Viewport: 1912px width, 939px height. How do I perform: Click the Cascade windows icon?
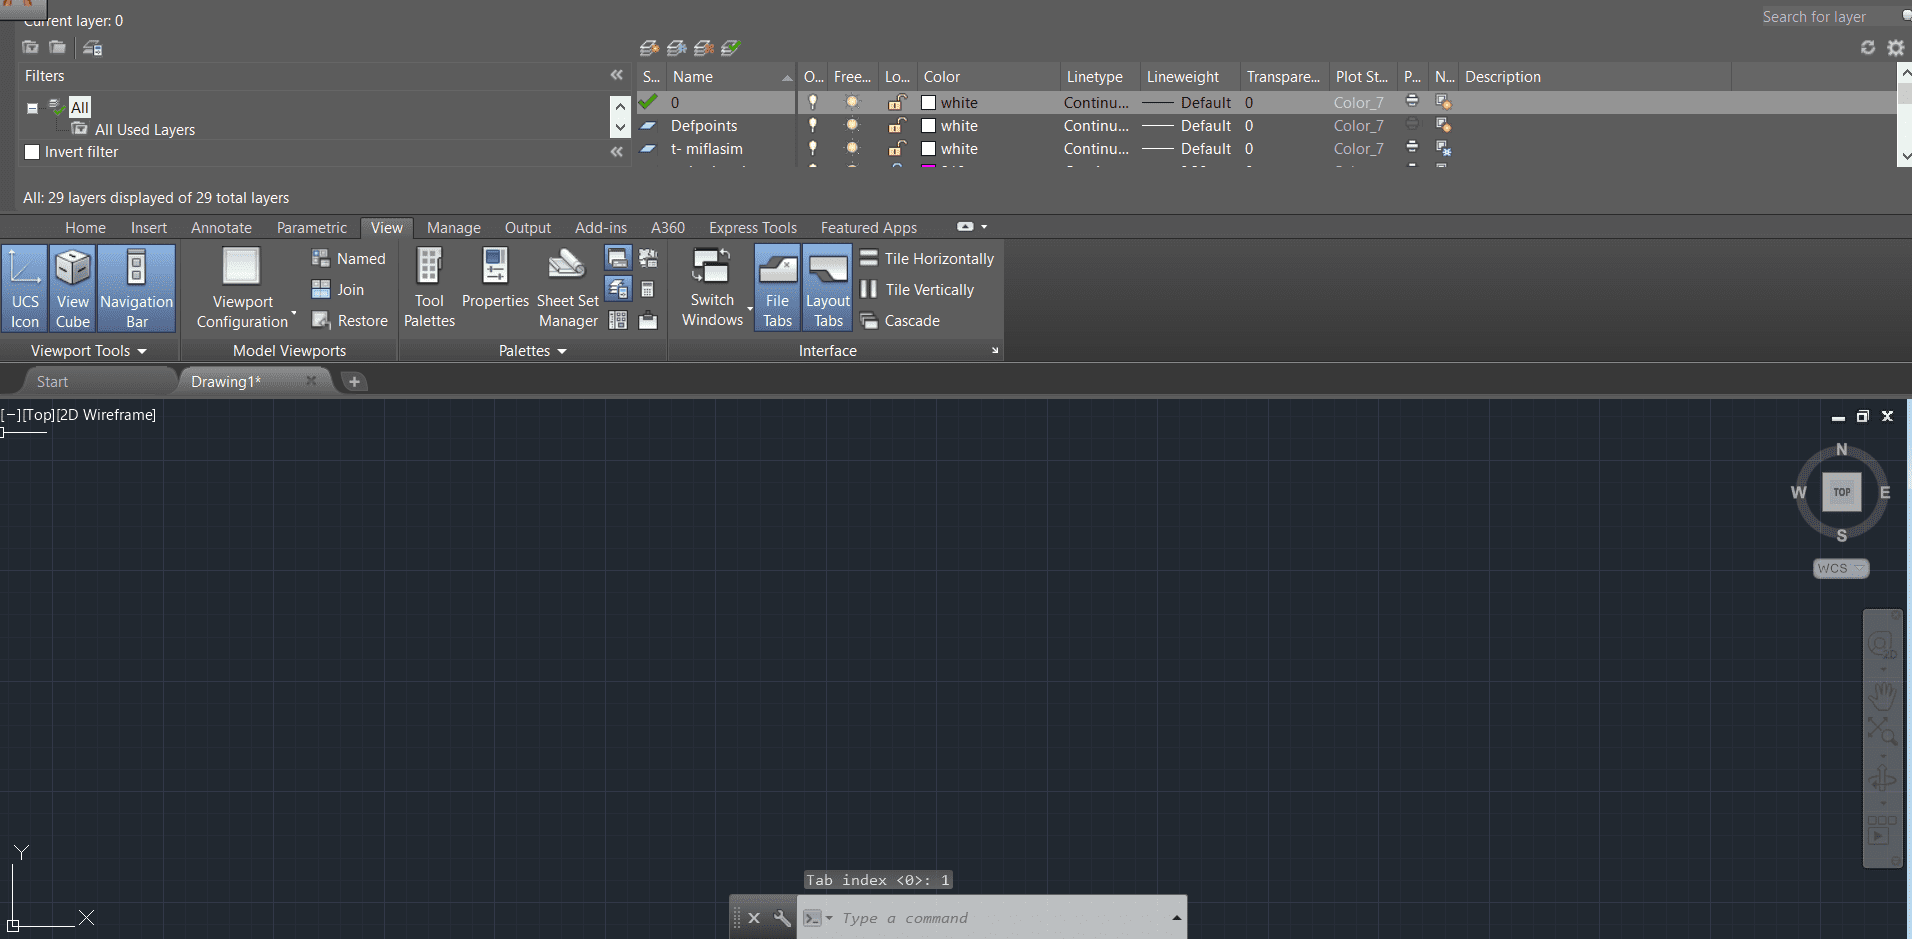pyautogui.click(x=869, y=321)
